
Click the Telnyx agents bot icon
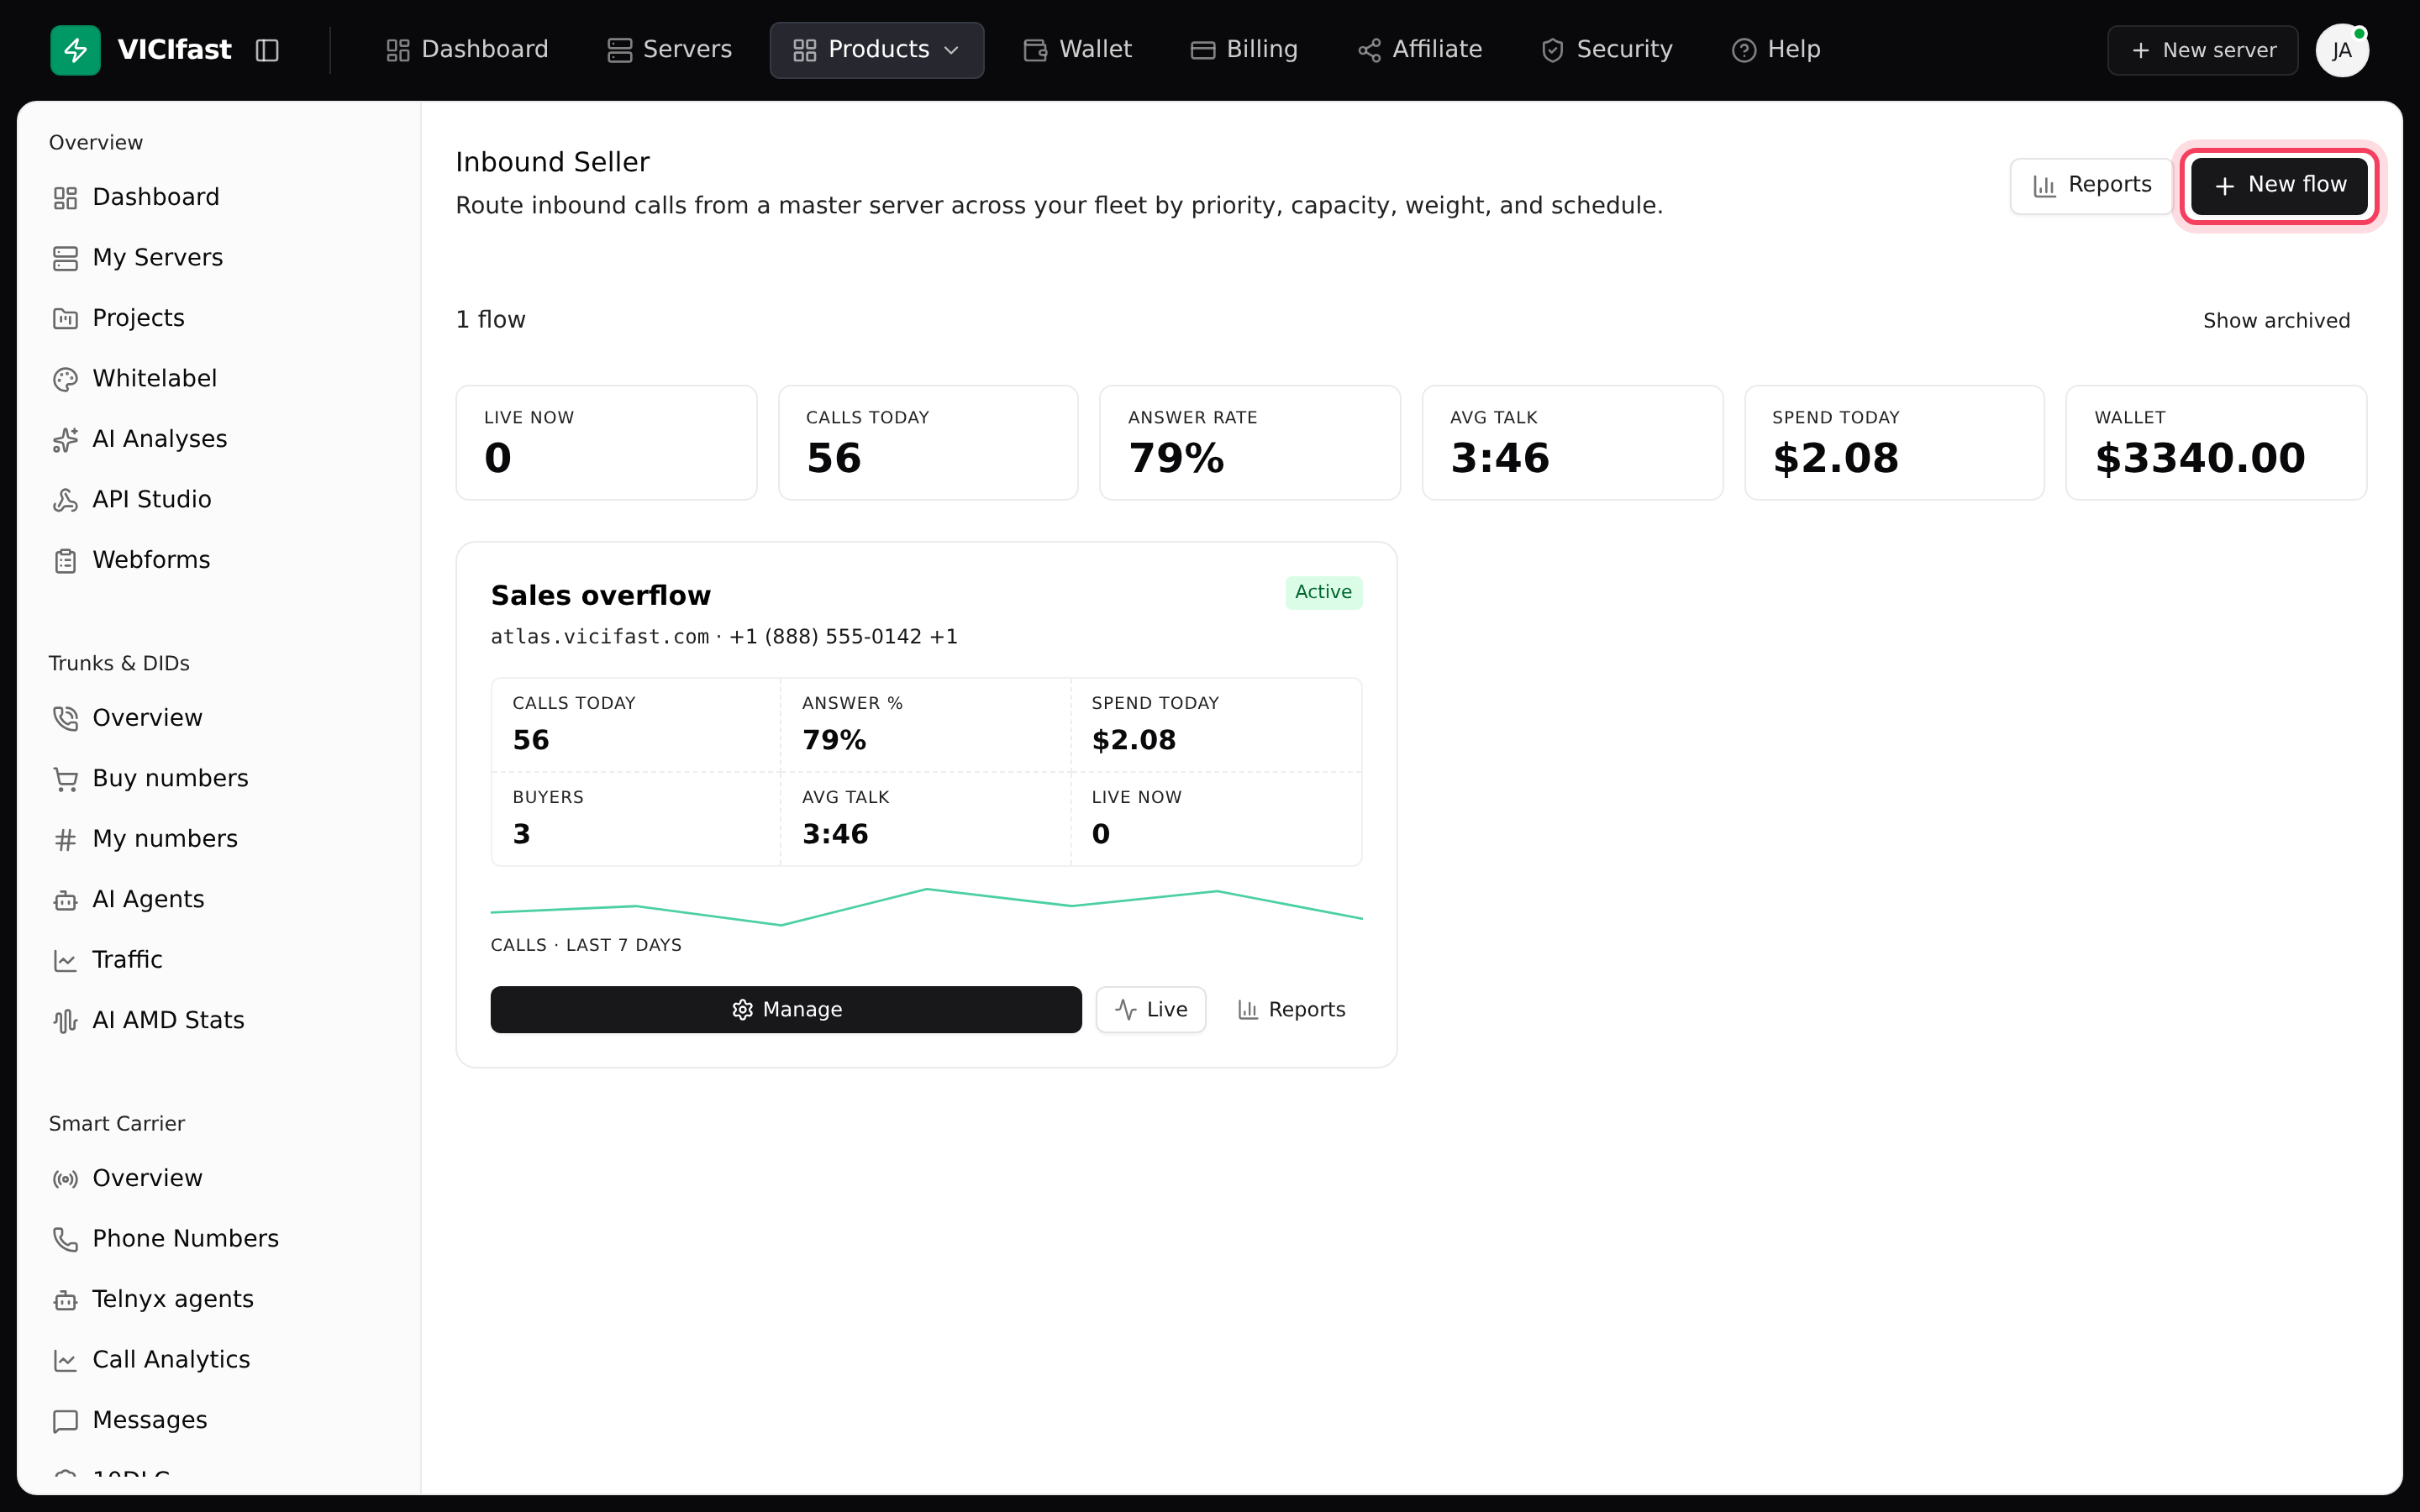[65, 1300]
